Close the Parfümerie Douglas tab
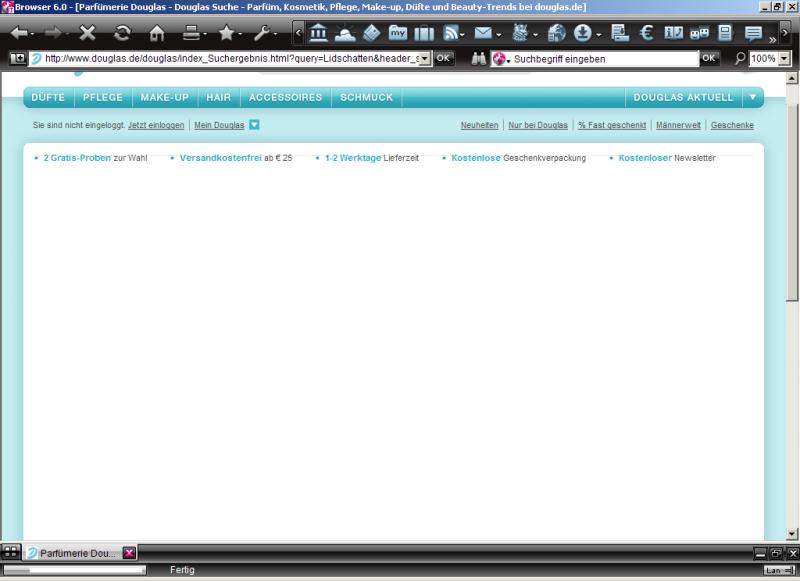This screenshot has width=800, height=581. 130,552
